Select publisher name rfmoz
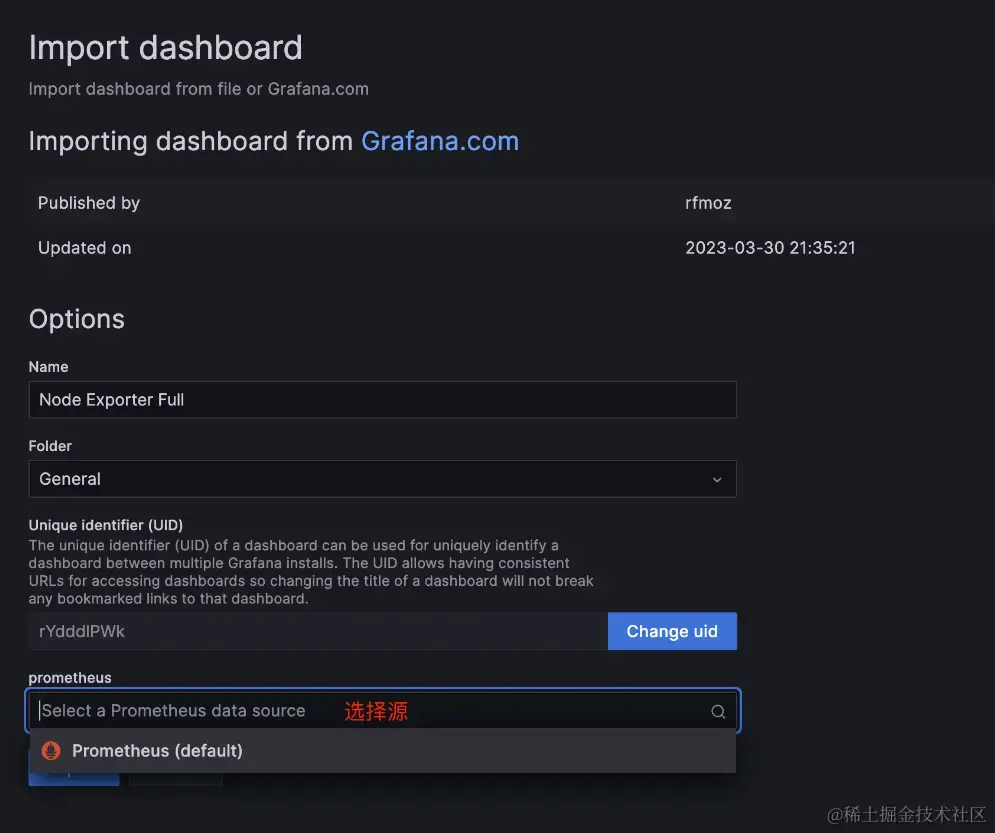The image size is (995, 833). point(708,203)
